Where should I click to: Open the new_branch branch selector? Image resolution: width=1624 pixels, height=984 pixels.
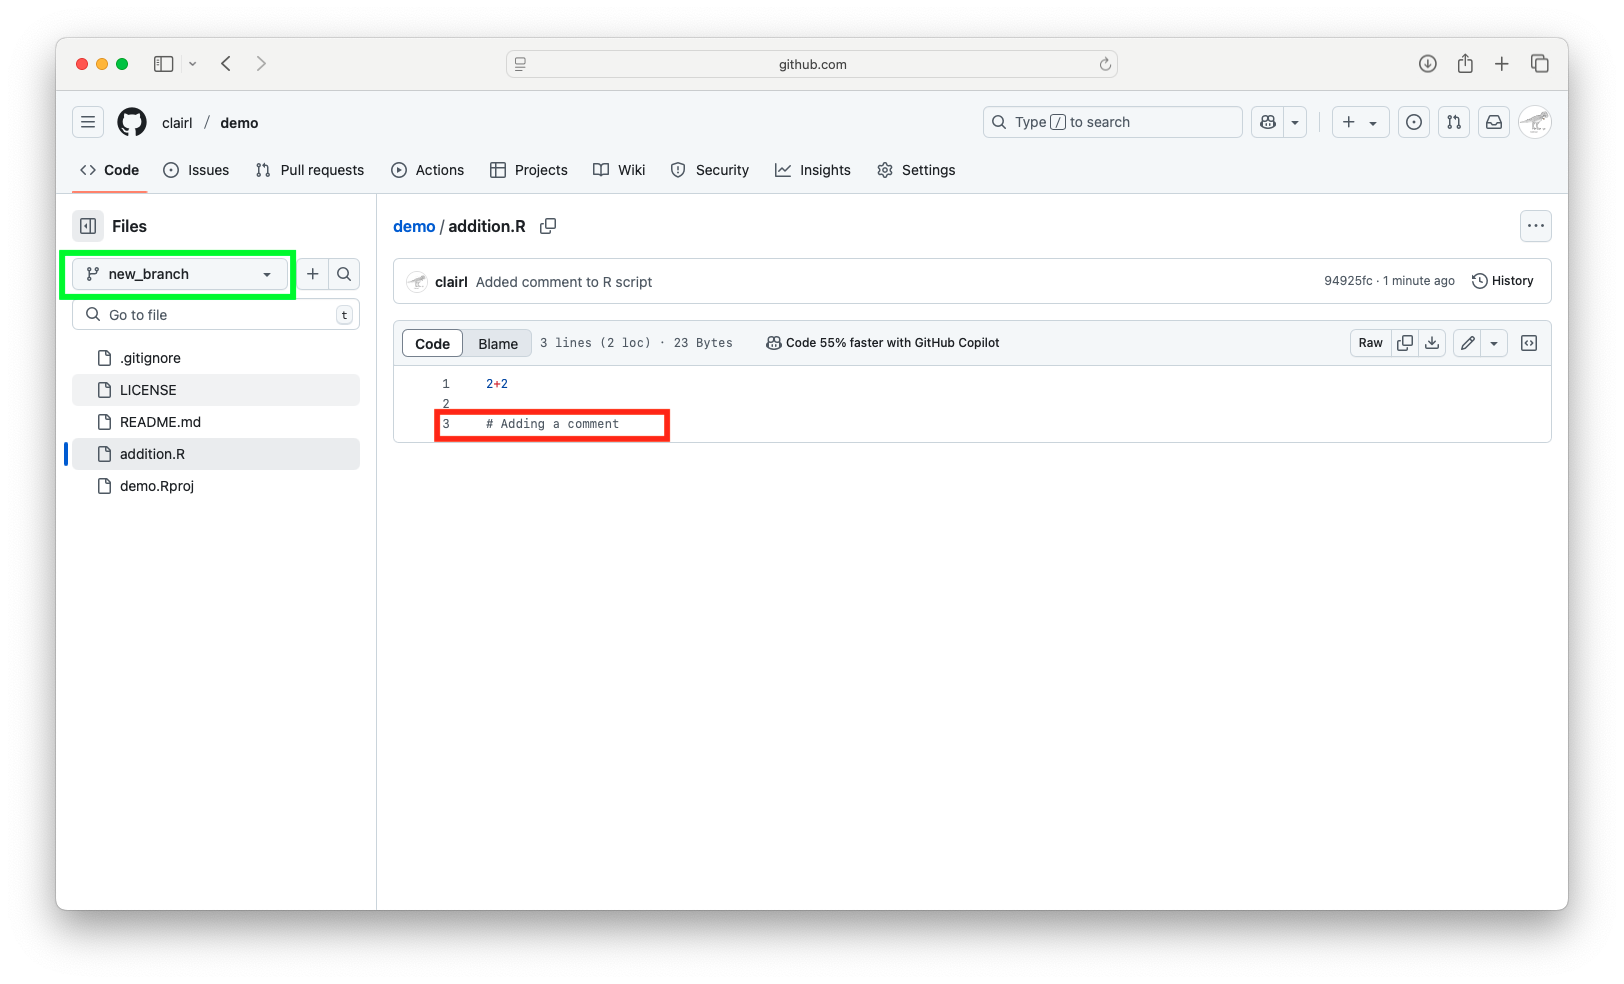[x=180, y=274]
